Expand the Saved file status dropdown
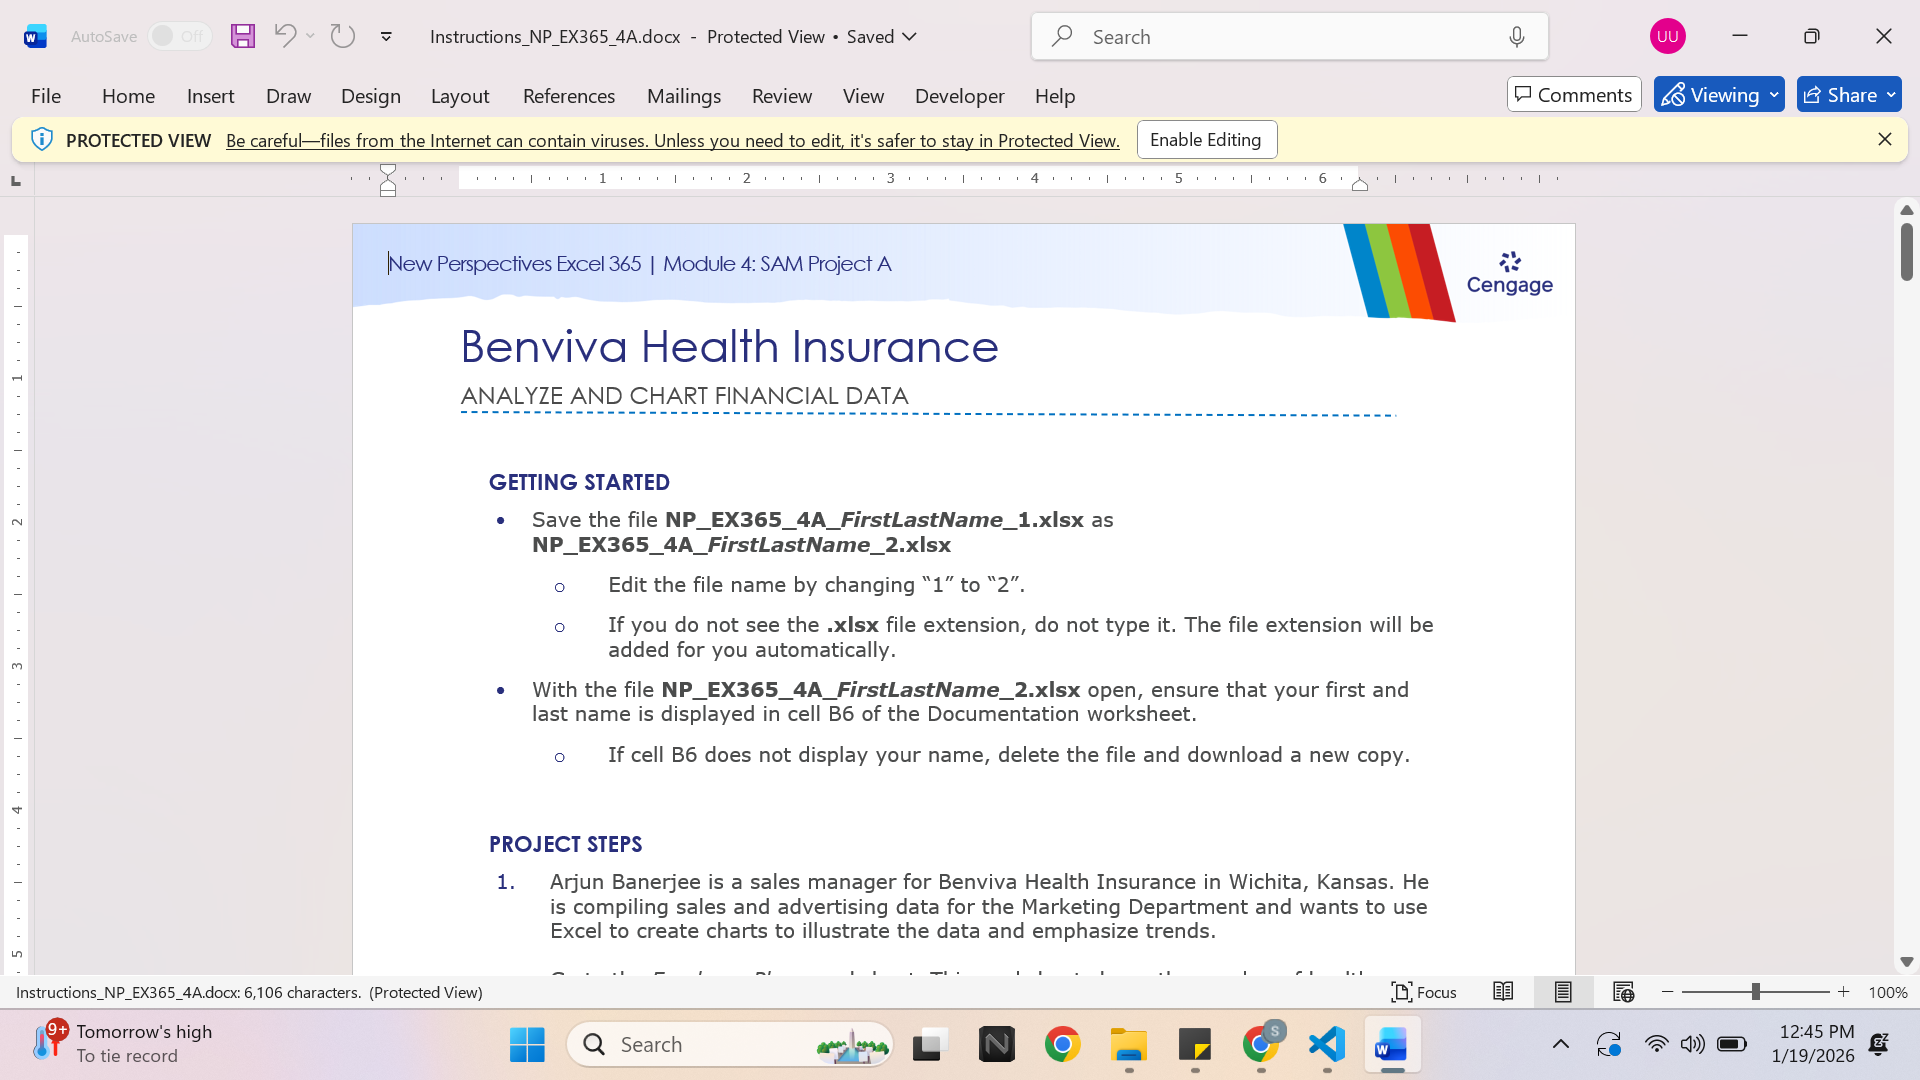The width and height of the screenshot is (1920, 1080). (909, 37)
